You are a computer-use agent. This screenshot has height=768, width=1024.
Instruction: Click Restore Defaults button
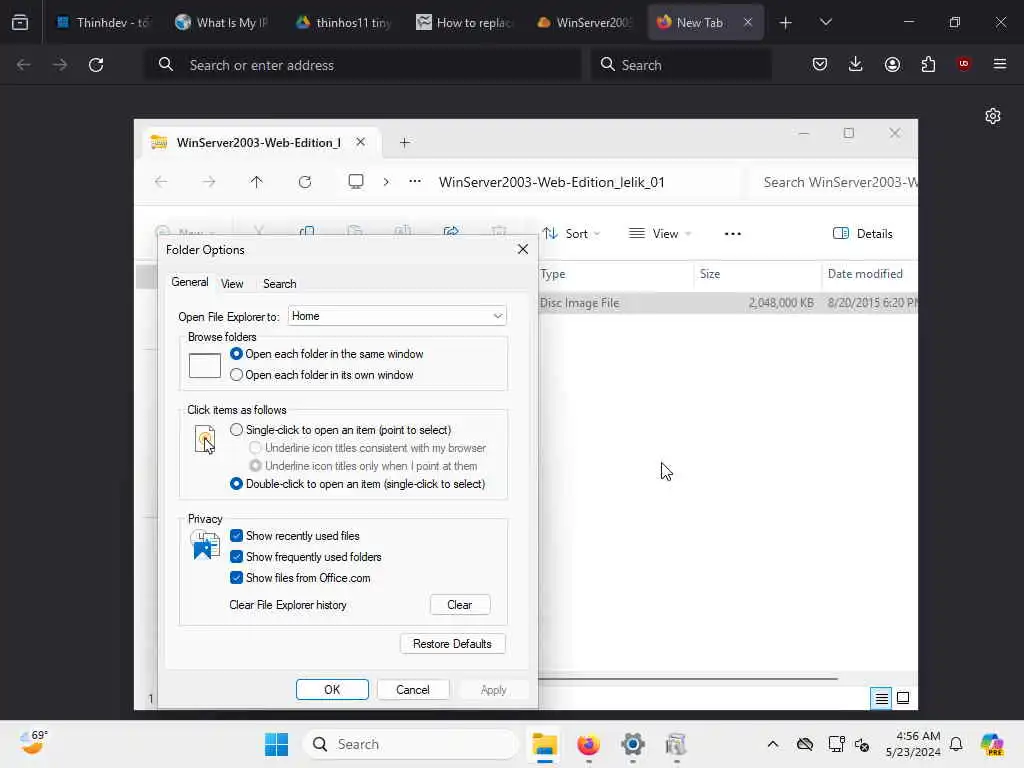point(452,644)
